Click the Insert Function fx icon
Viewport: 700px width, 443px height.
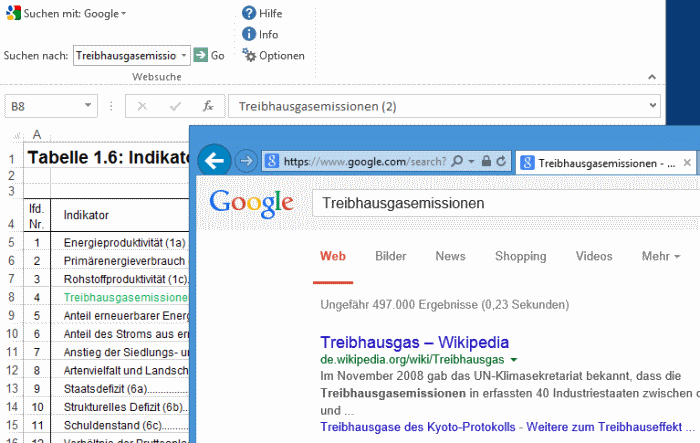(x=208, y=106)
